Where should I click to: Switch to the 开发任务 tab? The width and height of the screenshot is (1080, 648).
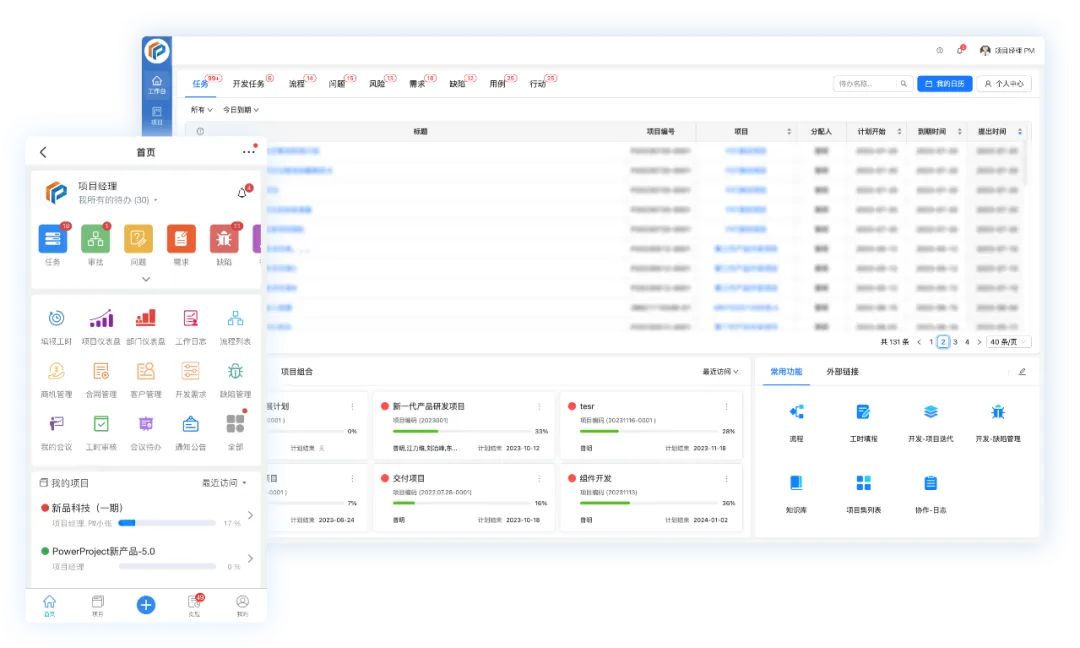249,84
